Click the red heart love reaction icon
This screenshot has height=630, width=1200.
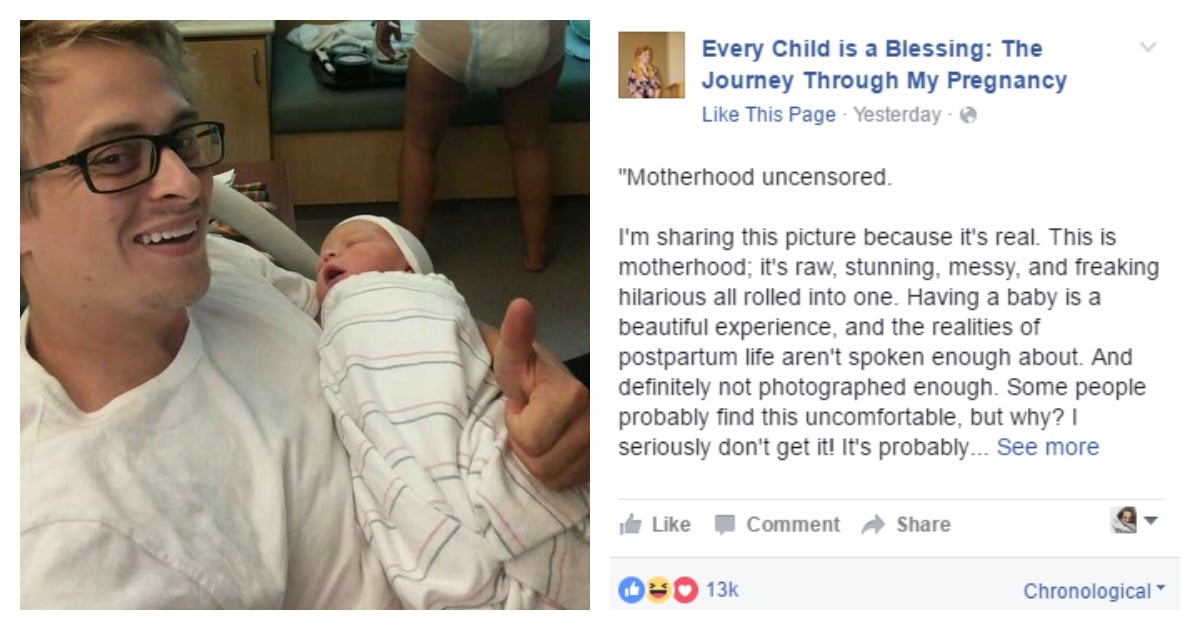[684, 590]
